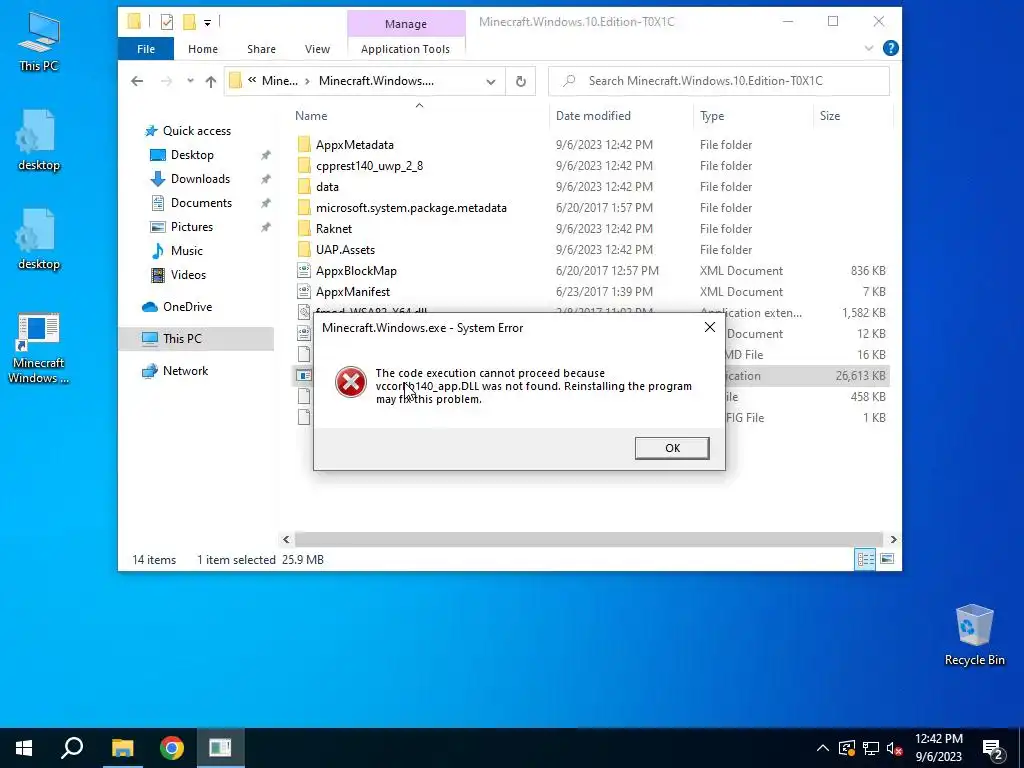This screenshot has height=768, width=1024.
Task: Open the Share ribbon tab
Action: [261, 49]
